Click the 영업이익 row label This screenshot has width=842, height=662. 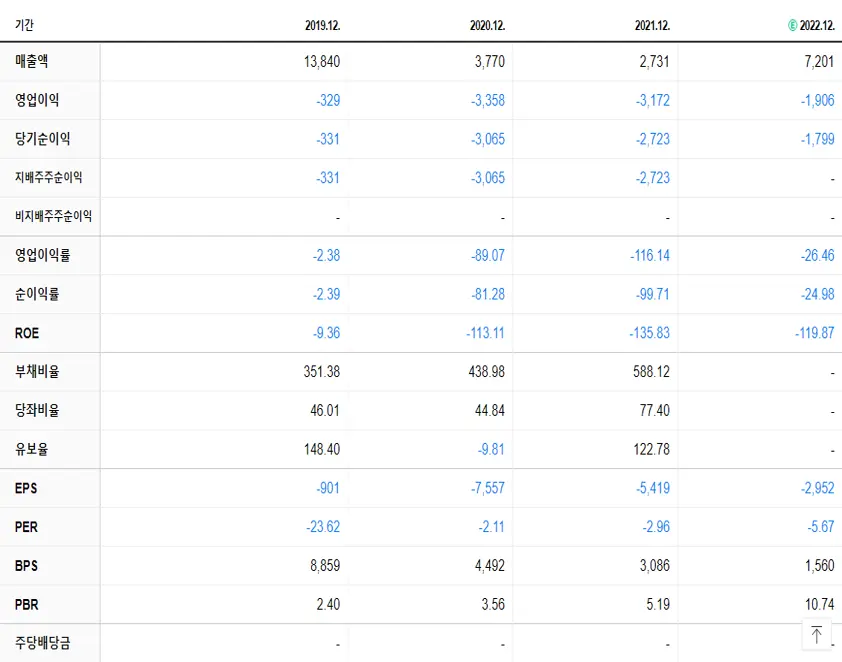[x=37, y=100]
